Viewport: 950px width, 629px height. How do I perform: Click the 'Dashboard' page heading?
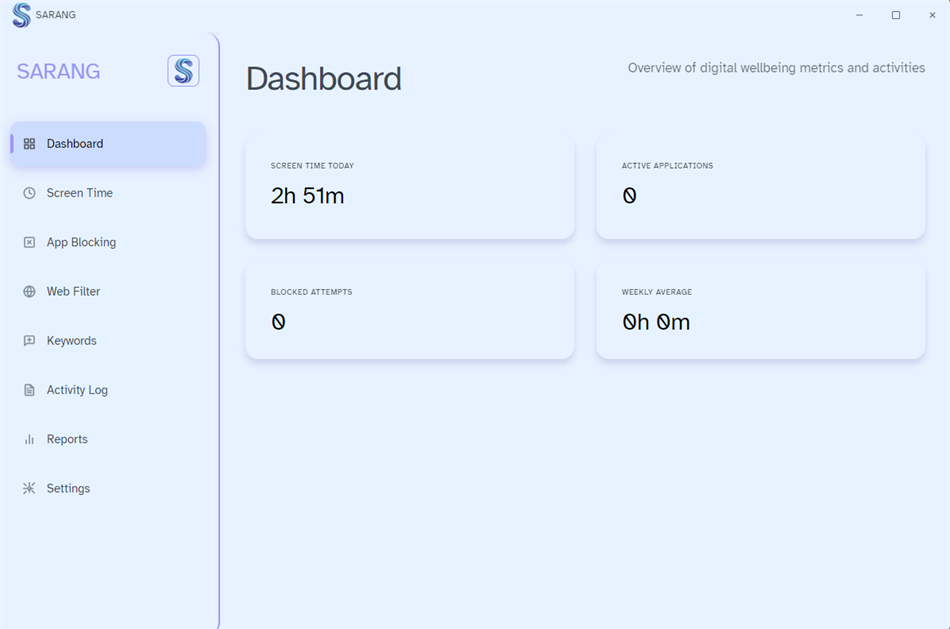324,79
